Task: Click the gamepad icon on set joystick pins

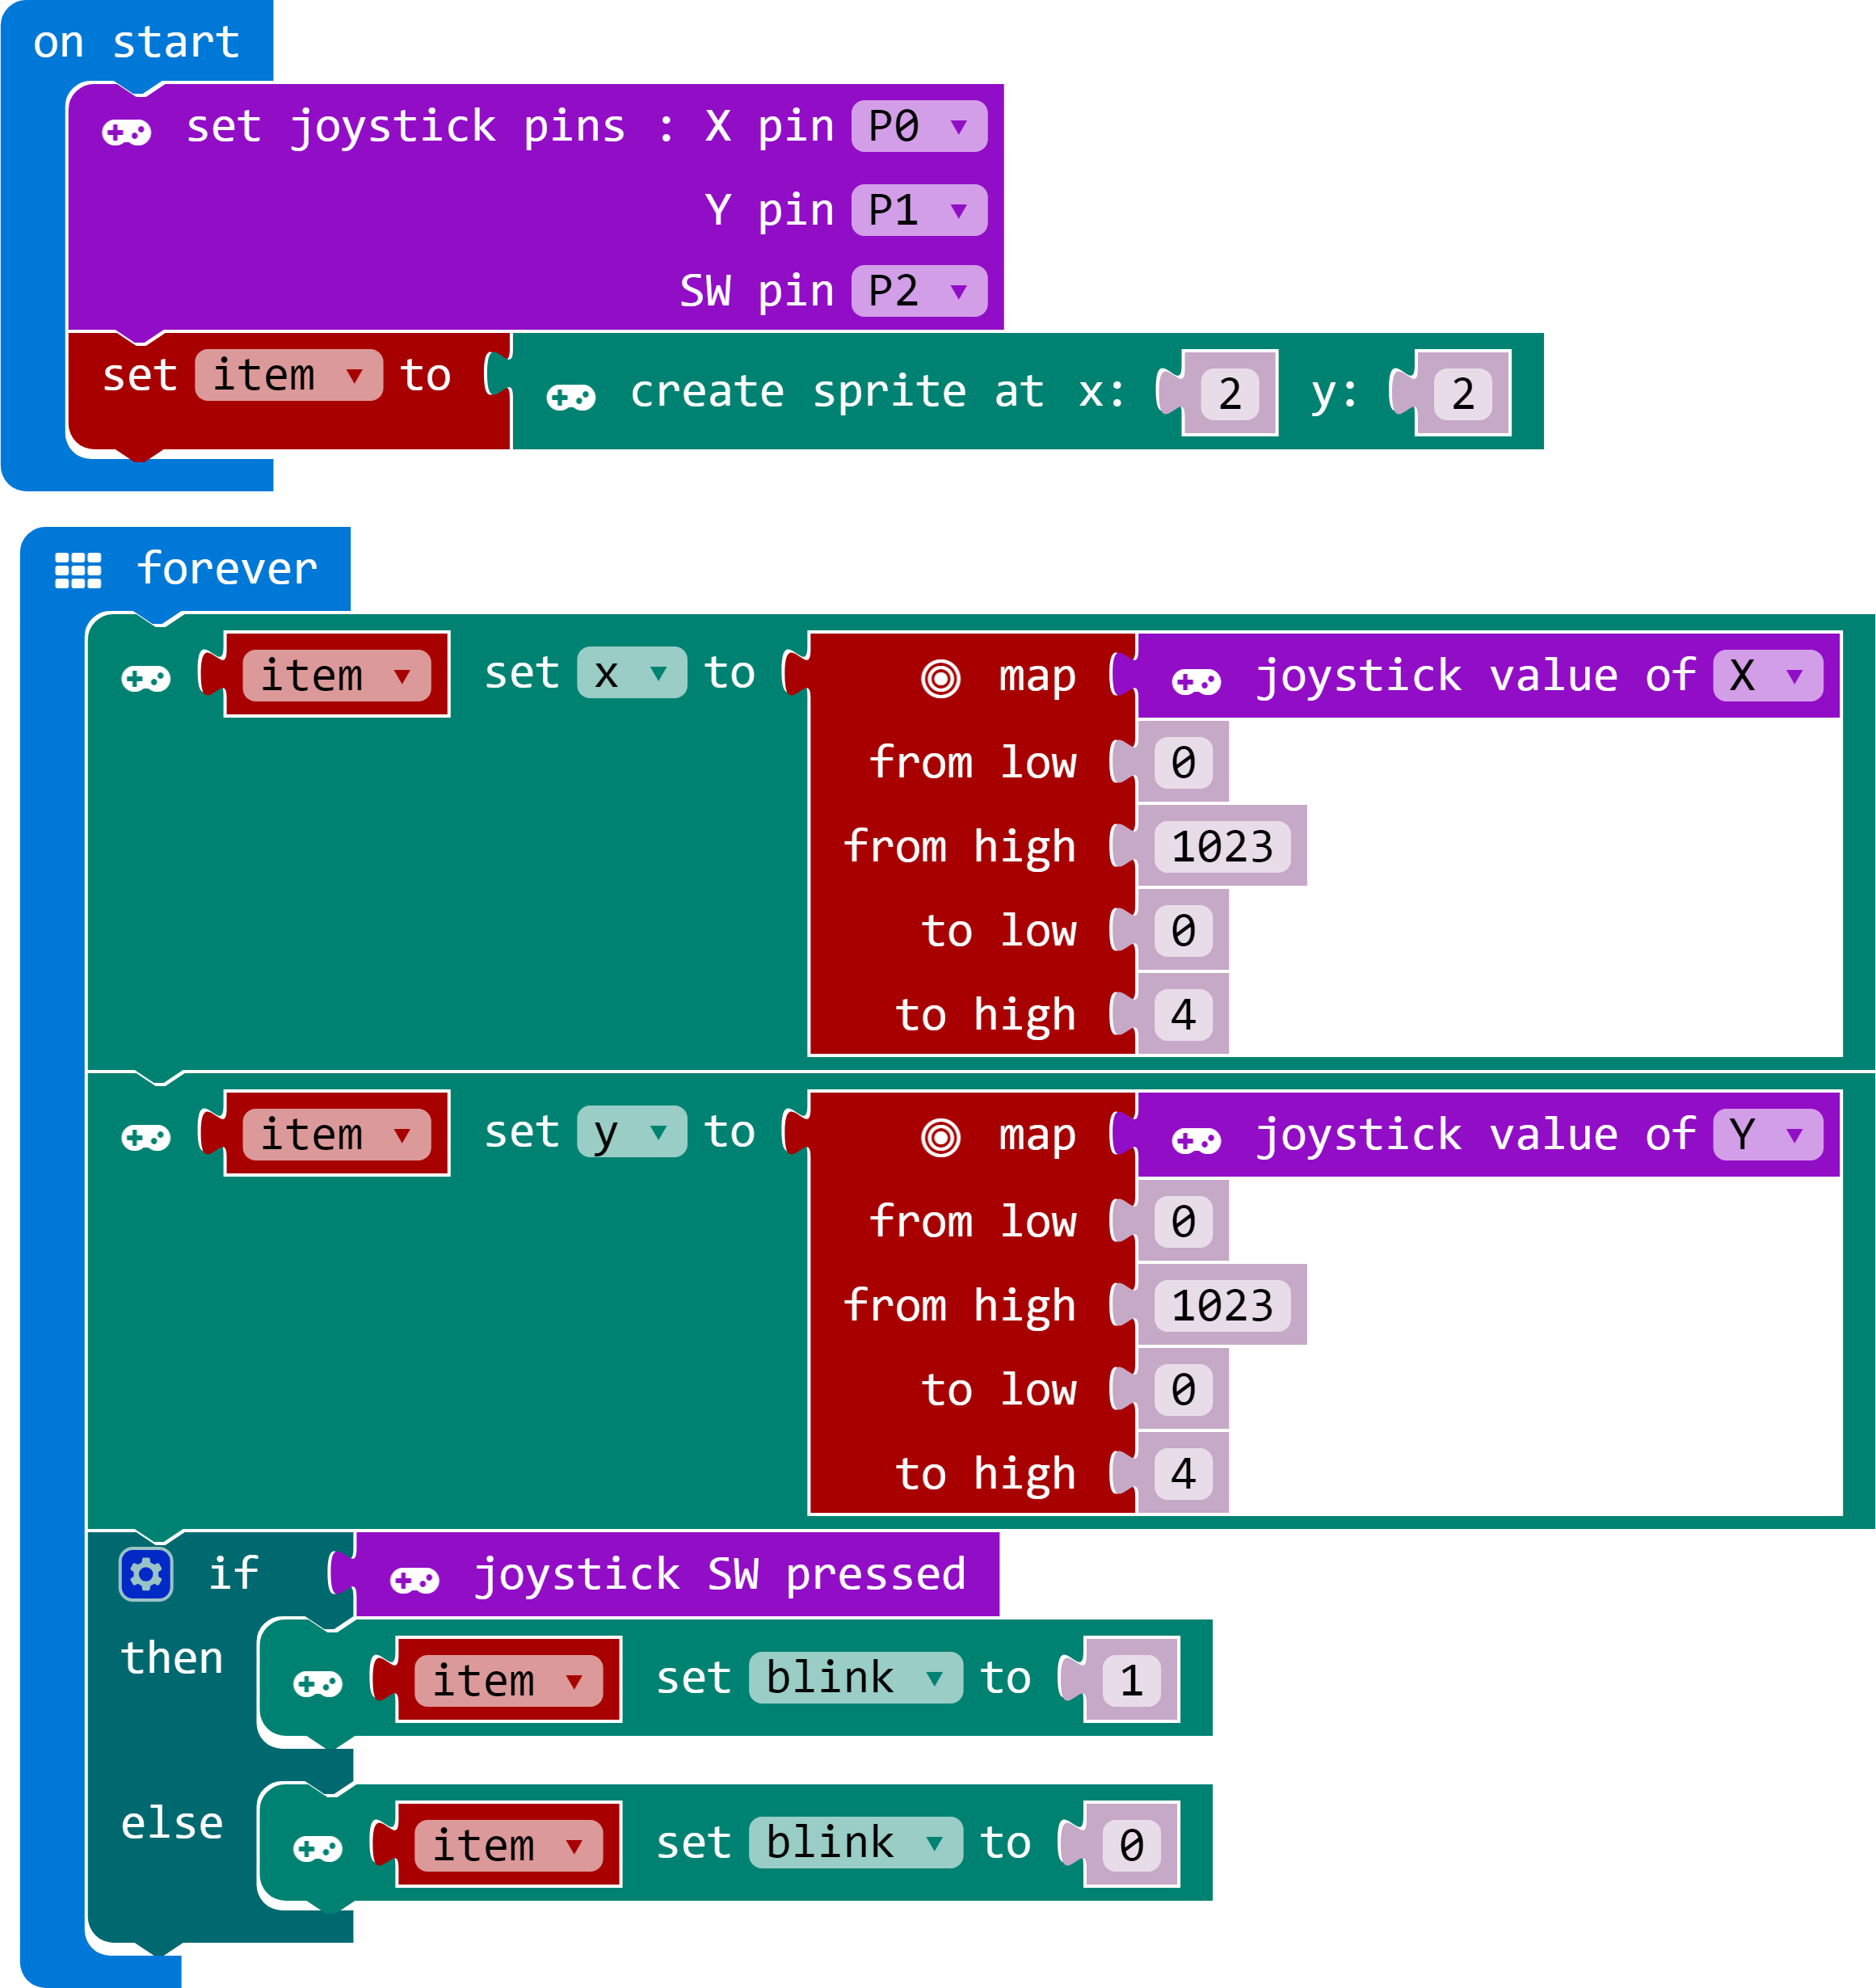Action: pyautogui.click(x=127, y=132)
